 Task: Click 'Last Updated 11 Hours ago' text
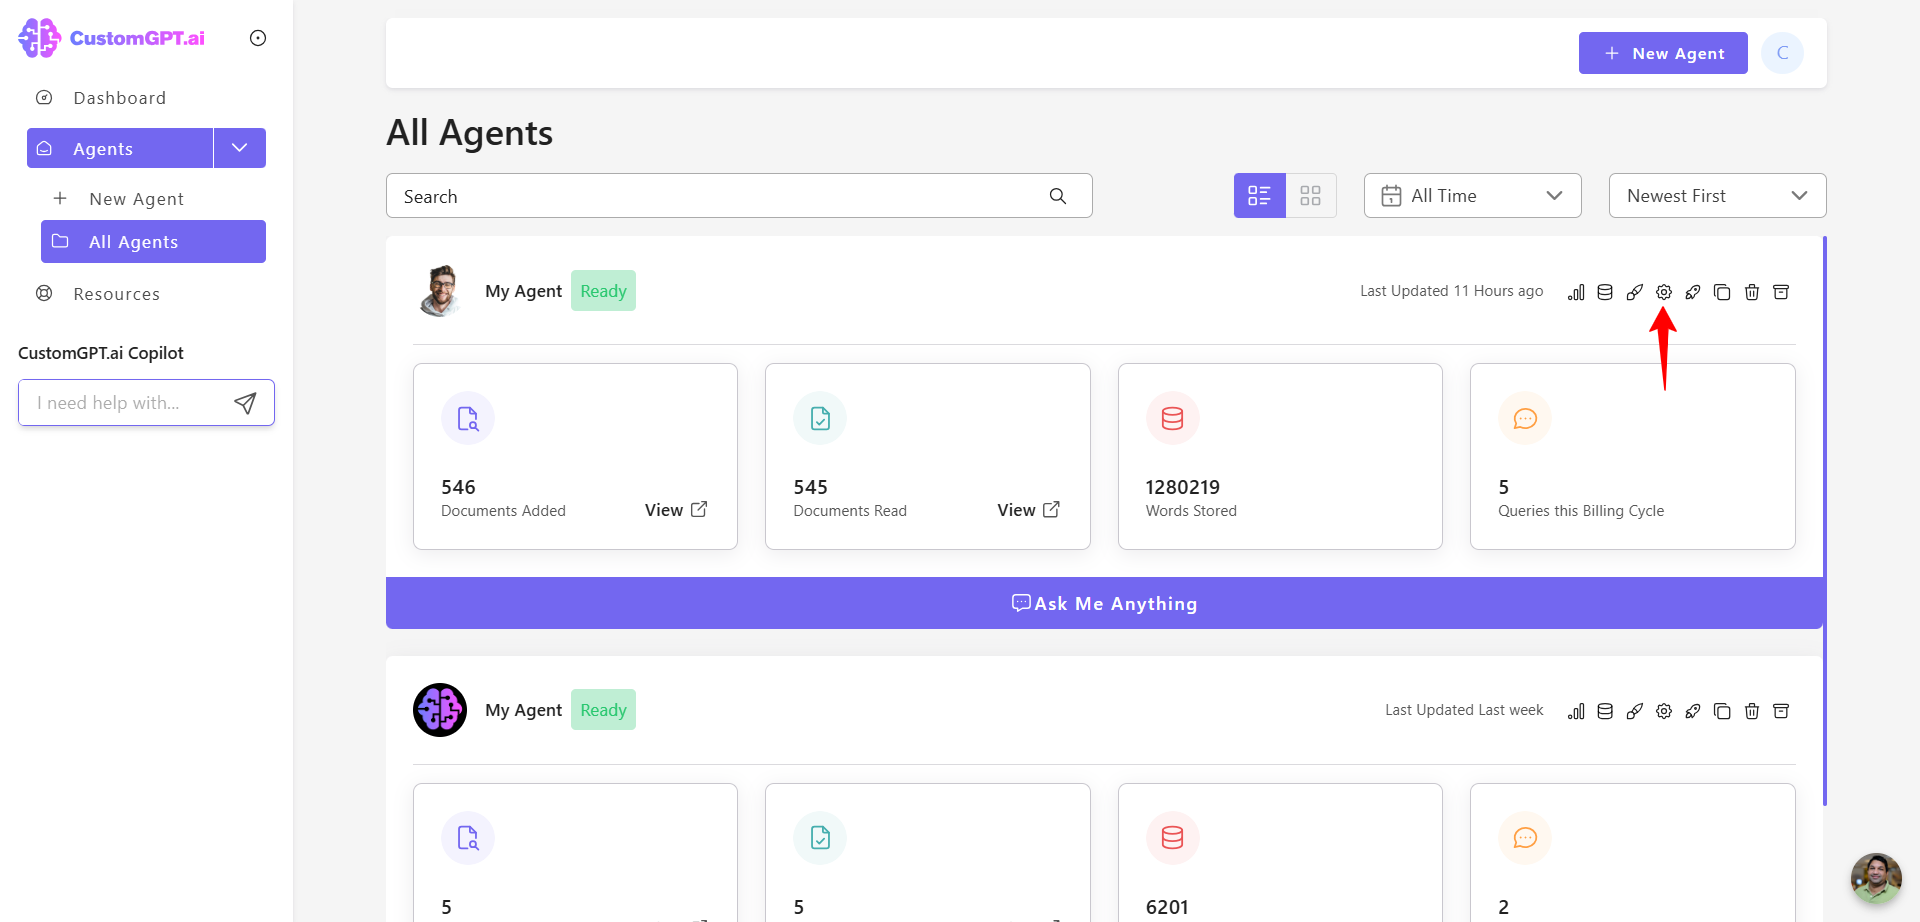1451,291
